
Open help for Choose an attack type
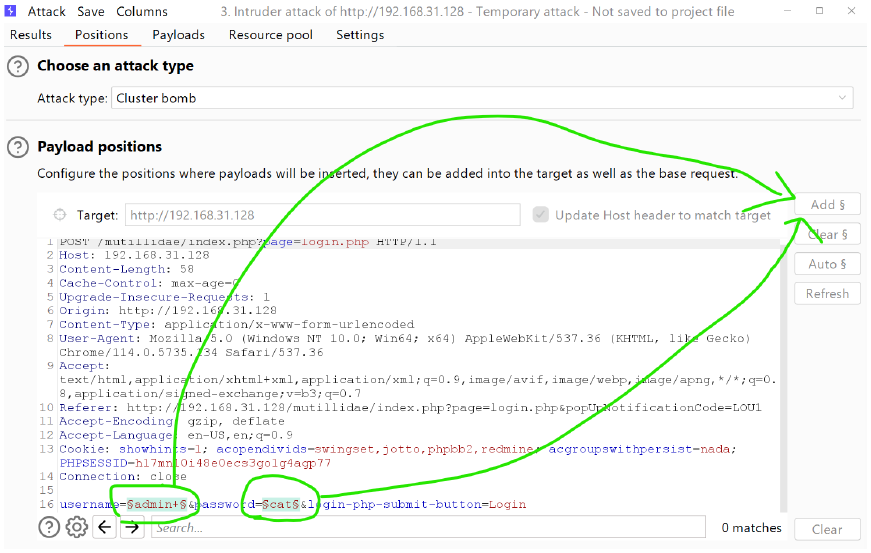tap(18, 67)
